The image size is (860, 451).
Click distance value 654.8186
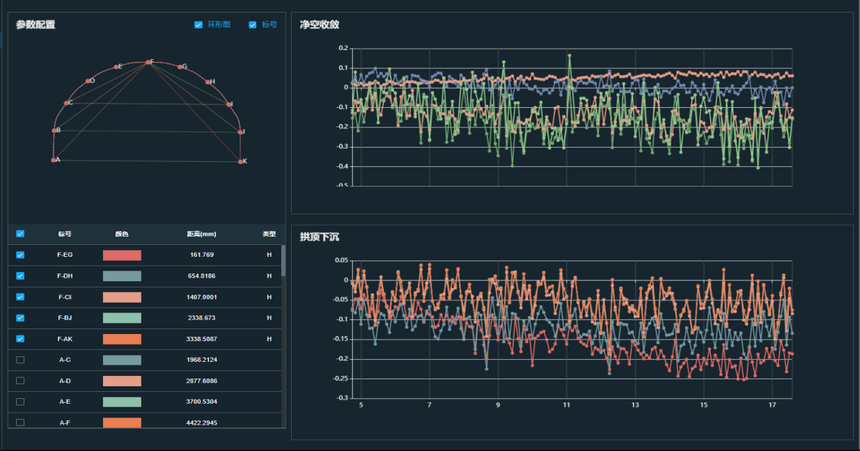pyautogui.click(x=201, y=276)
